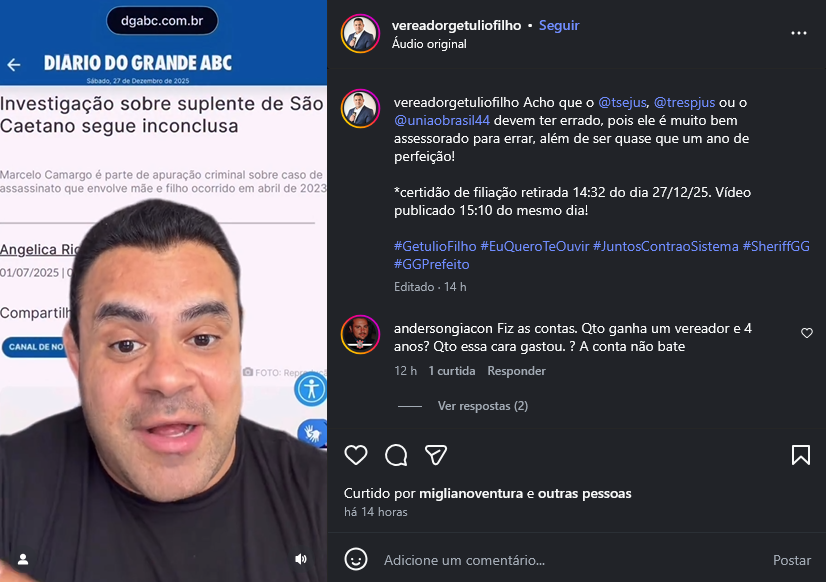View andersongiacon's profile avatar

pyautogui.click(x=360, y=334)
